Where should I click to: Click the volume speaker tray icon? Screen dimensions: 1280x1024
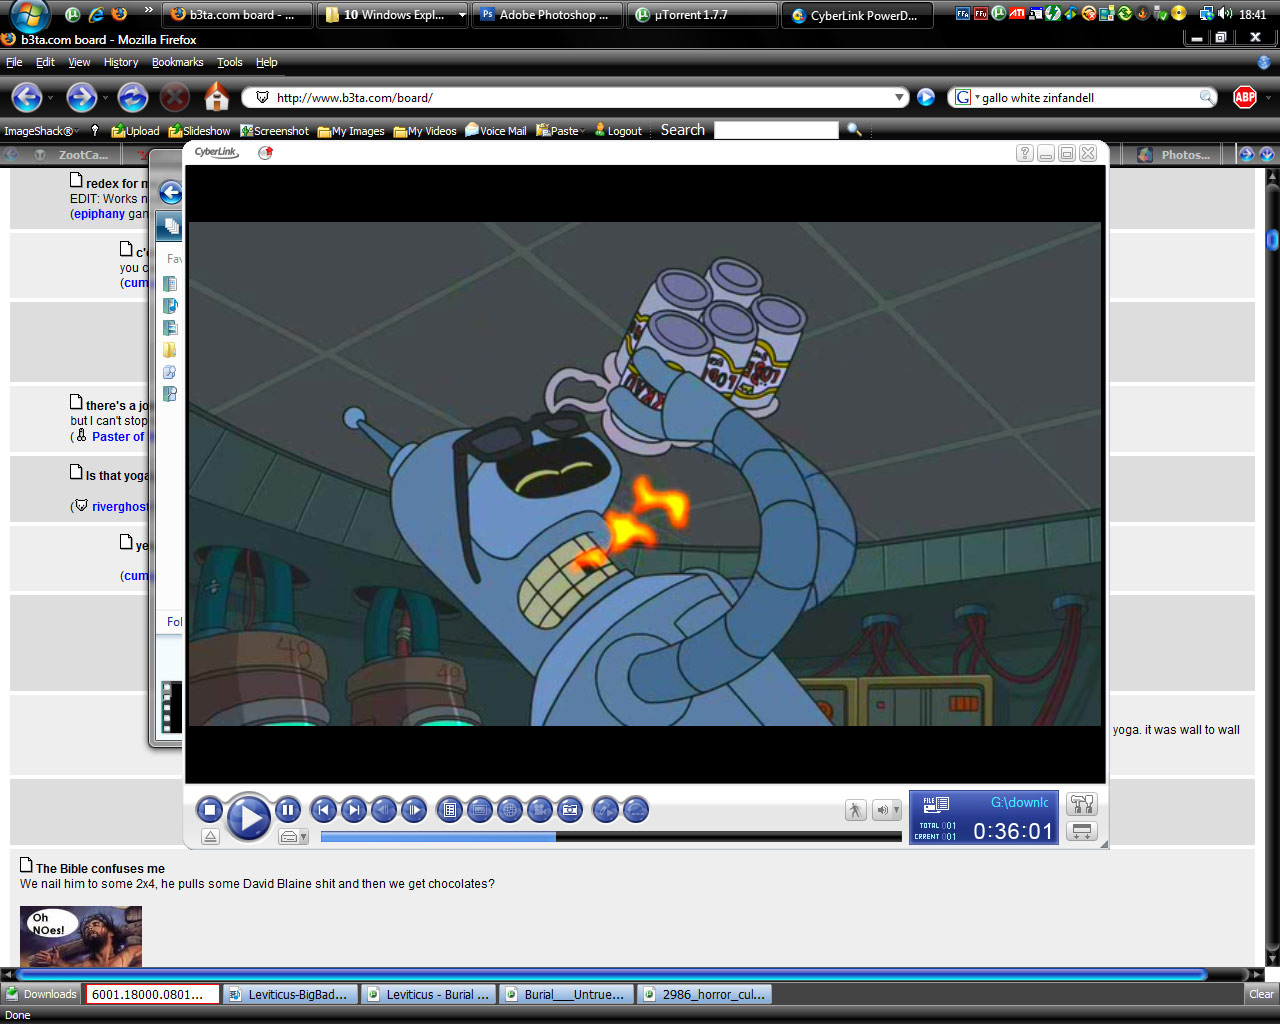pyautogui.click(x=1224, y=13)
